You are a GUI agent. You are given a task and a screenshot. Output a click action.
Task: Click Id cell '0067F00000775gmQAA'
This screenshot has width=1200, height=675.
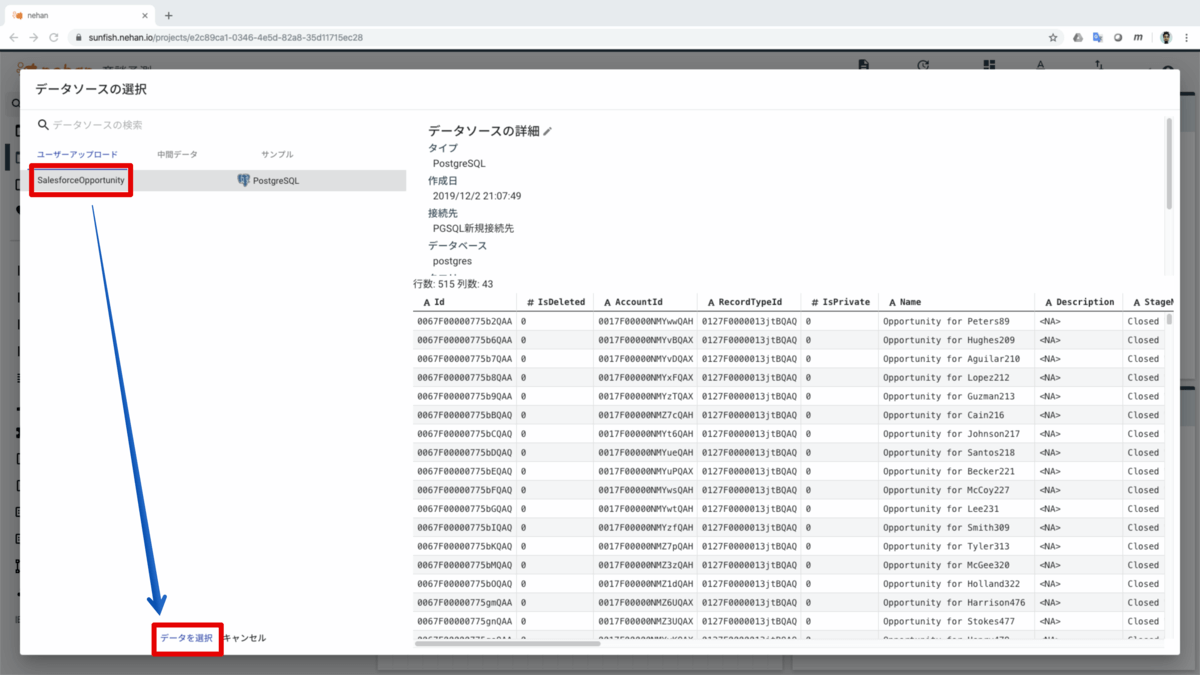coord(464,602)
